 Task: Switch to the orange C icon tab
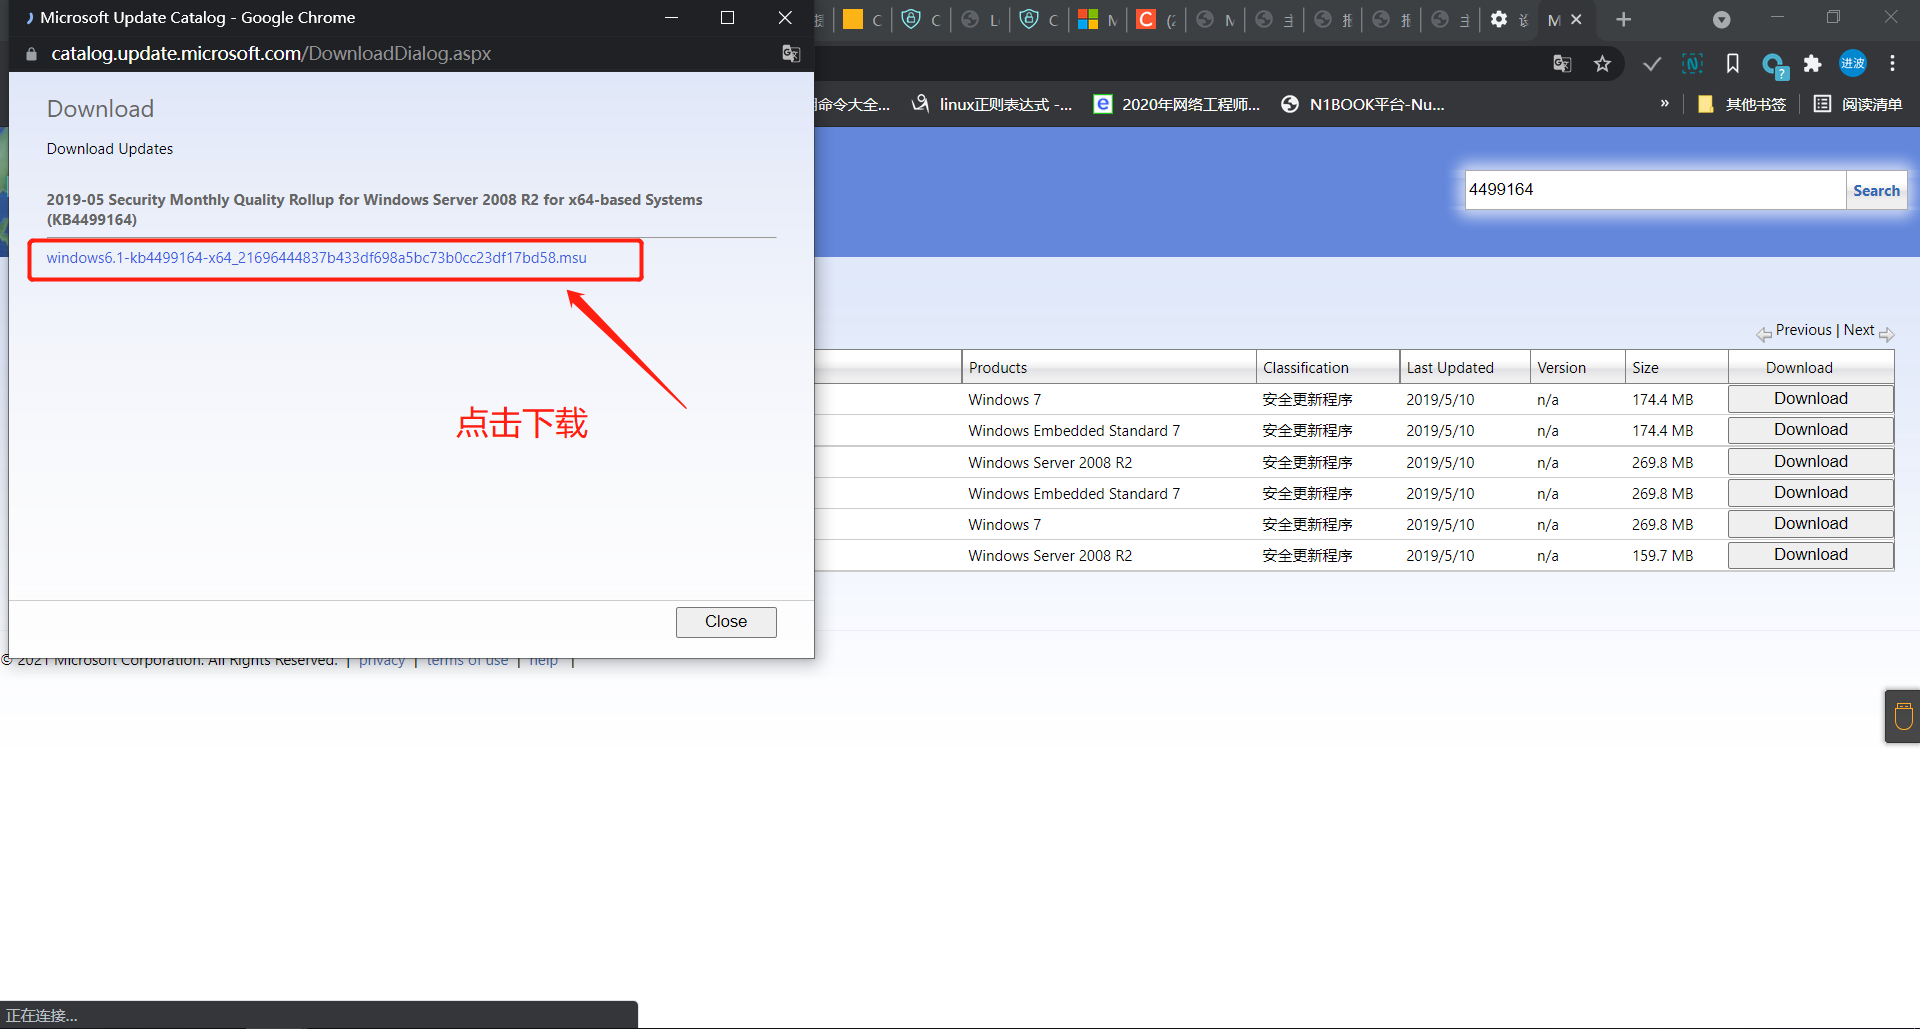click(1156, 19)
